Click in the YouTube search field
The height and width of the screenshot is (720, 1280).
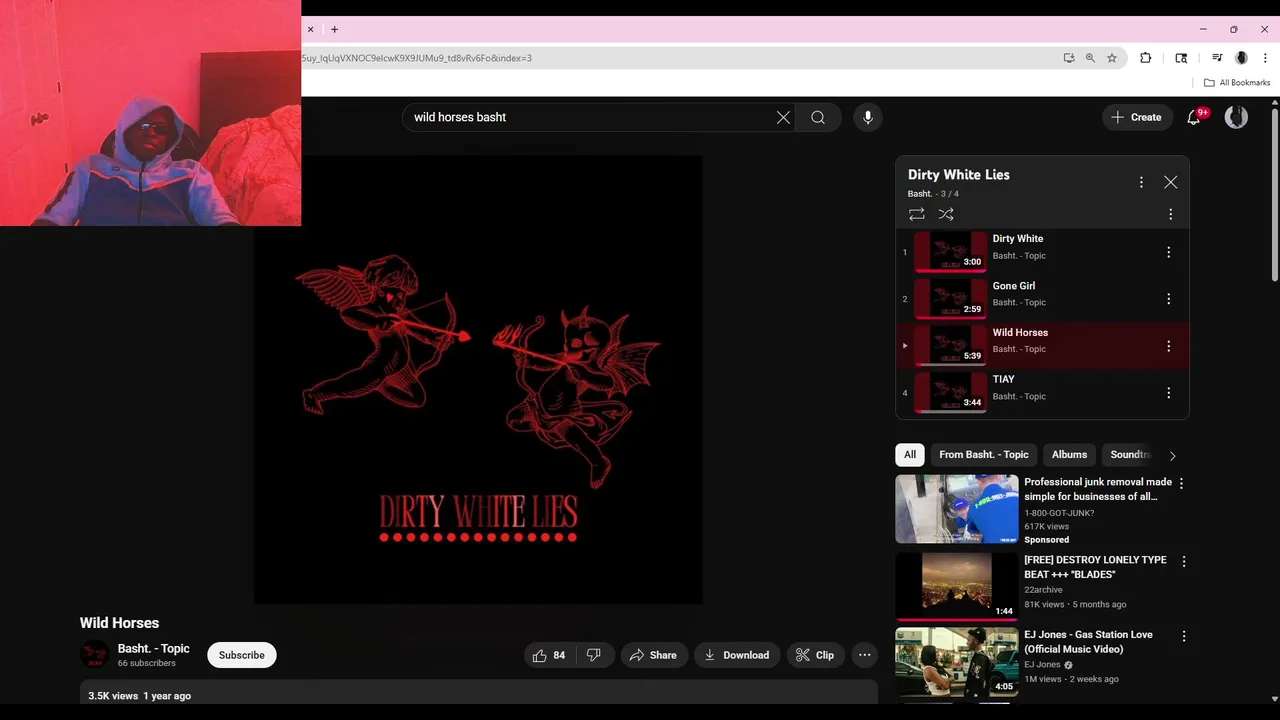(x=590, y=117)
